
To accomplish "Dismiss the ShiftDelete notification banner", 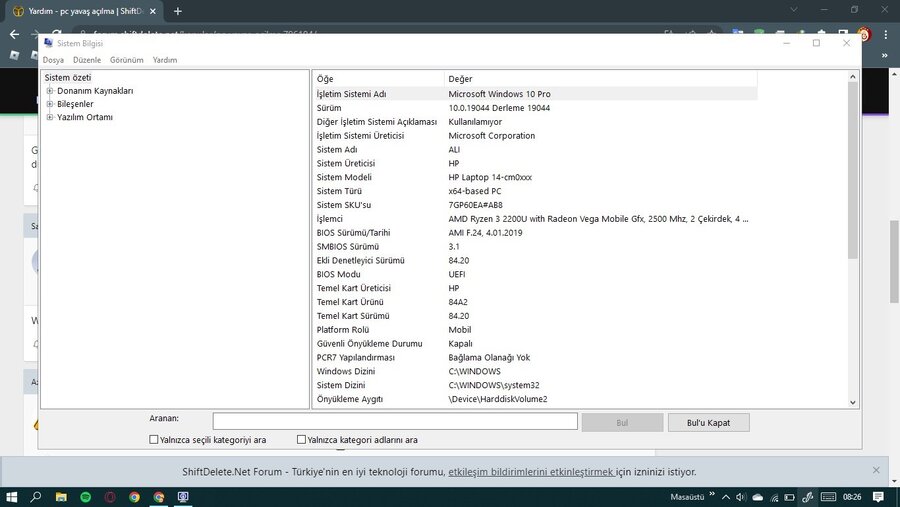I will click(x=876, y=470).
